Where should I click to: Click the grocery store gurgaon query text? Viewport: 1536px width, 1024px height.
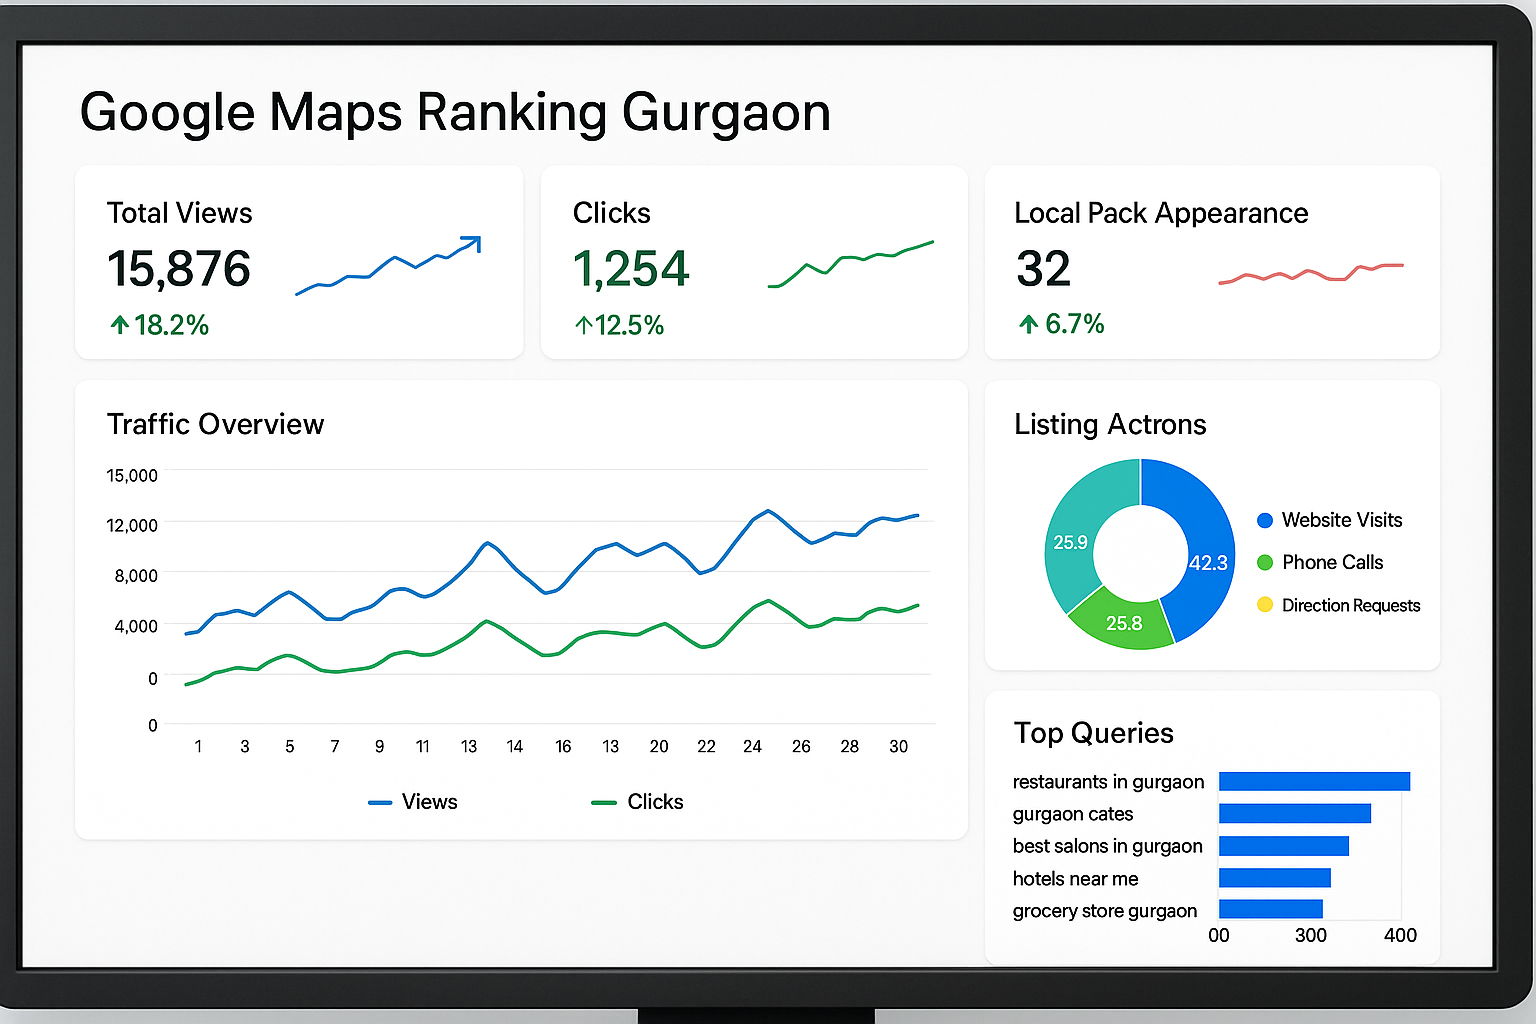tap(1104, 911)
